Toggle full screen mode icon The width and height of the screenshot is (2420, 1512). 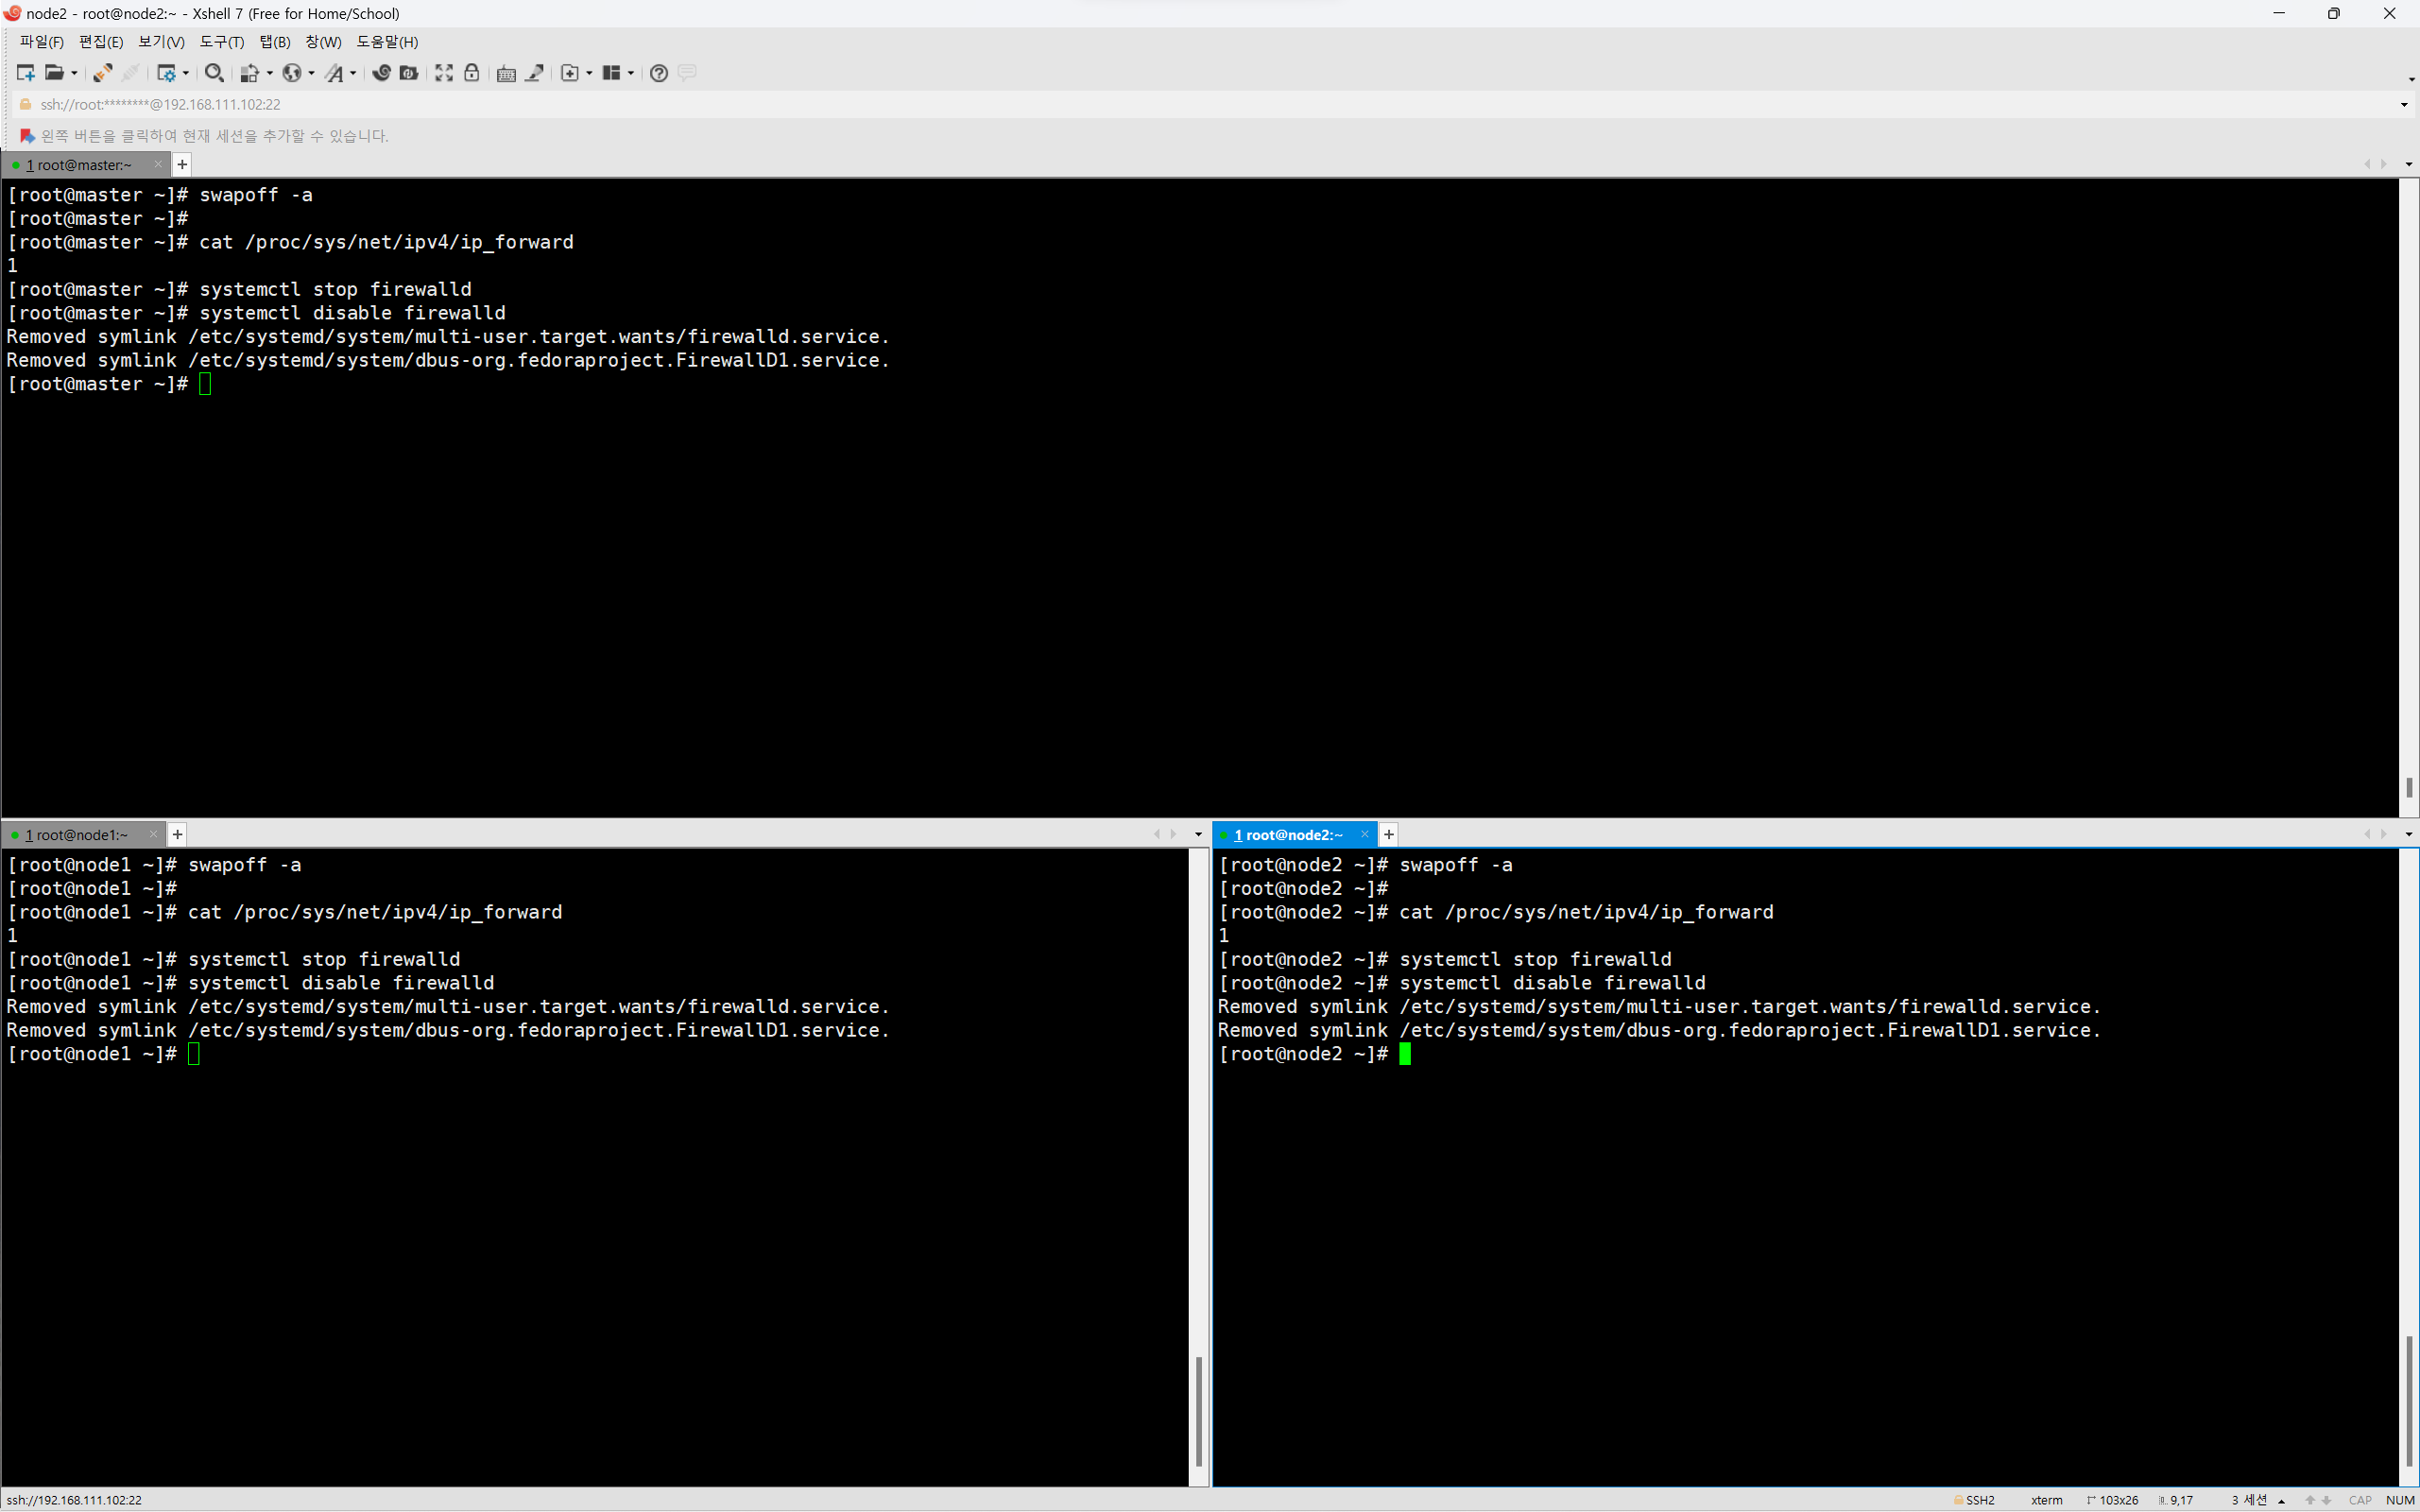(x=444, y=73)
